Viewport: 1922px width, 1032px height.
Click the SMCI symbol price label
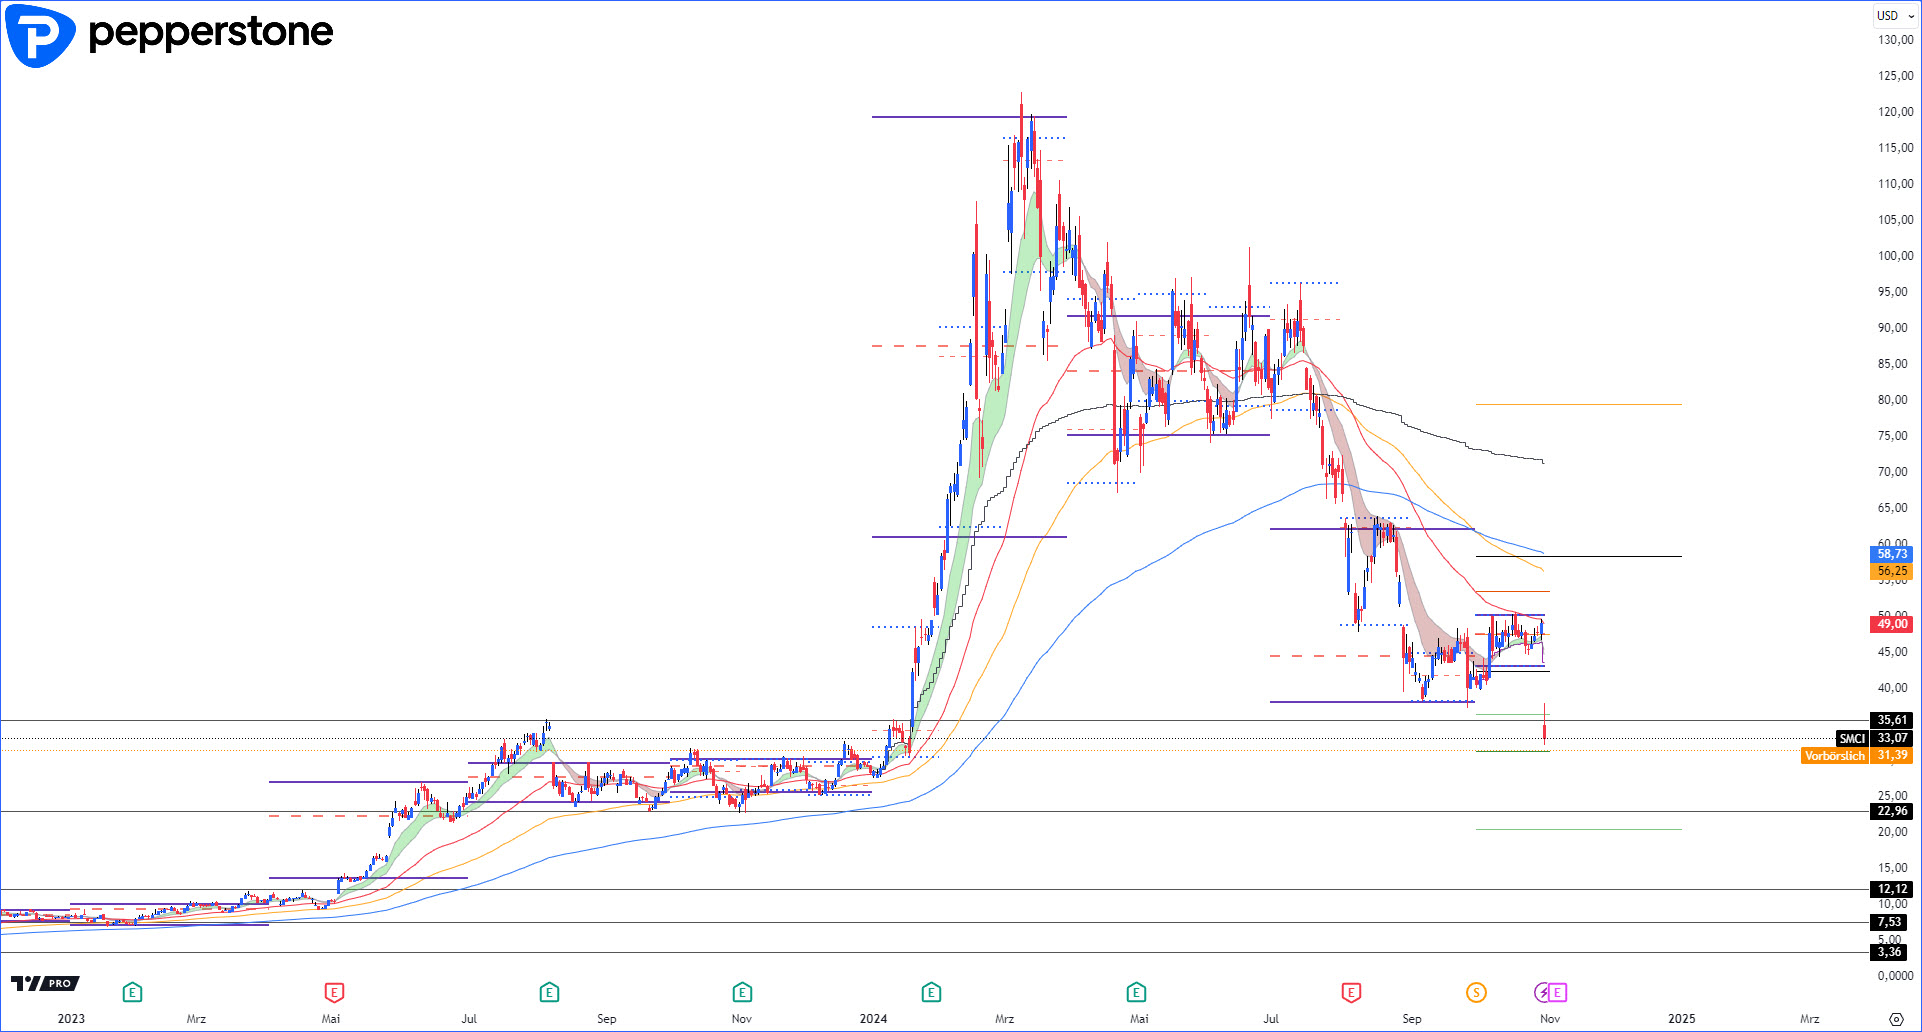1852,738
